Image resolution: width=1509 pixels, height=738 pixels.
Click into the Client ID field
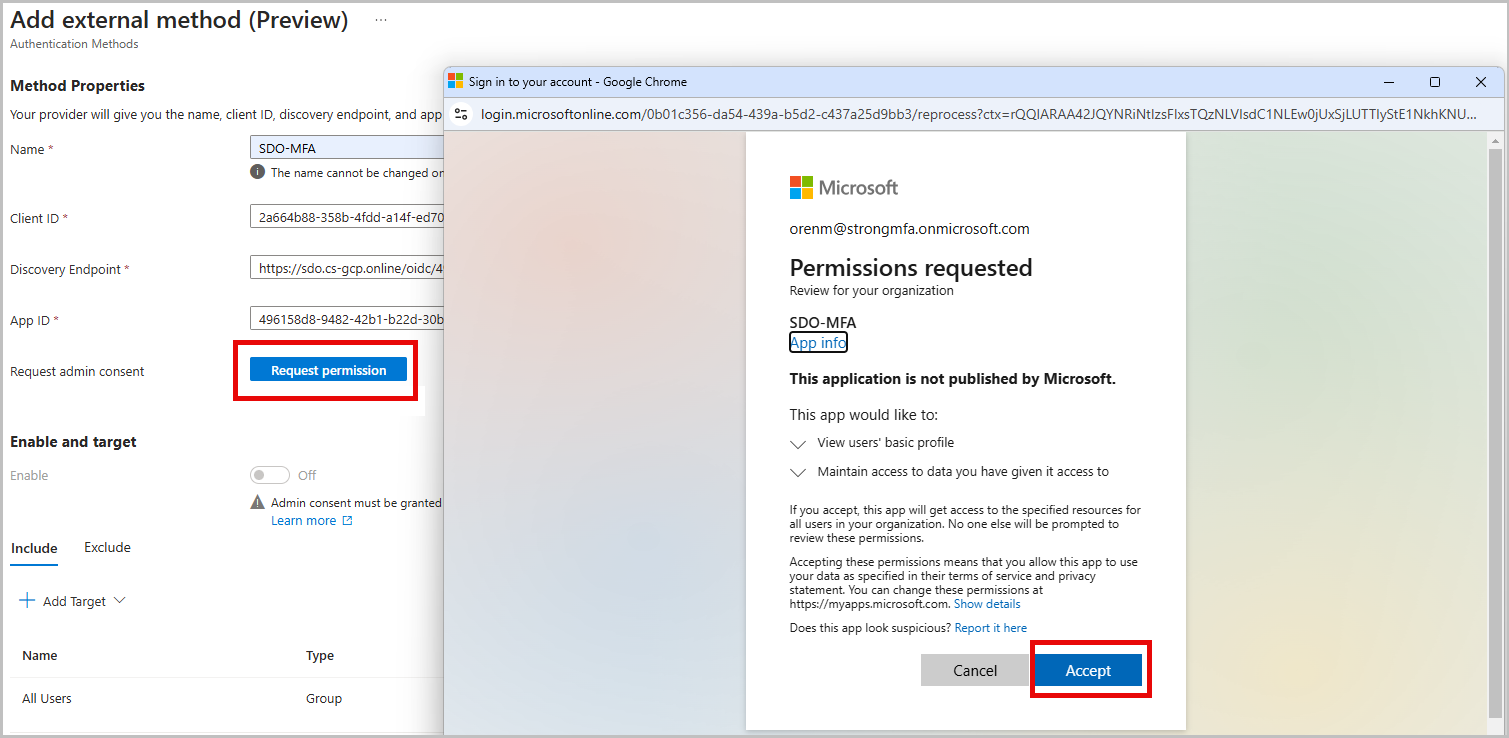tap(347, 217)
